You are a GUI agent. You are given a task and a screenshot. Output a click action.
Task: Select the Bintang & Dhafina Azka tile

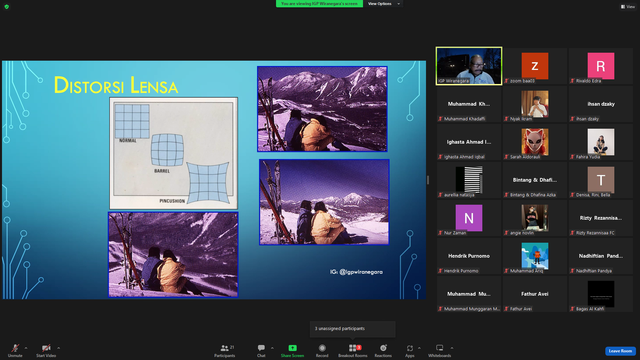coord(535,180)
